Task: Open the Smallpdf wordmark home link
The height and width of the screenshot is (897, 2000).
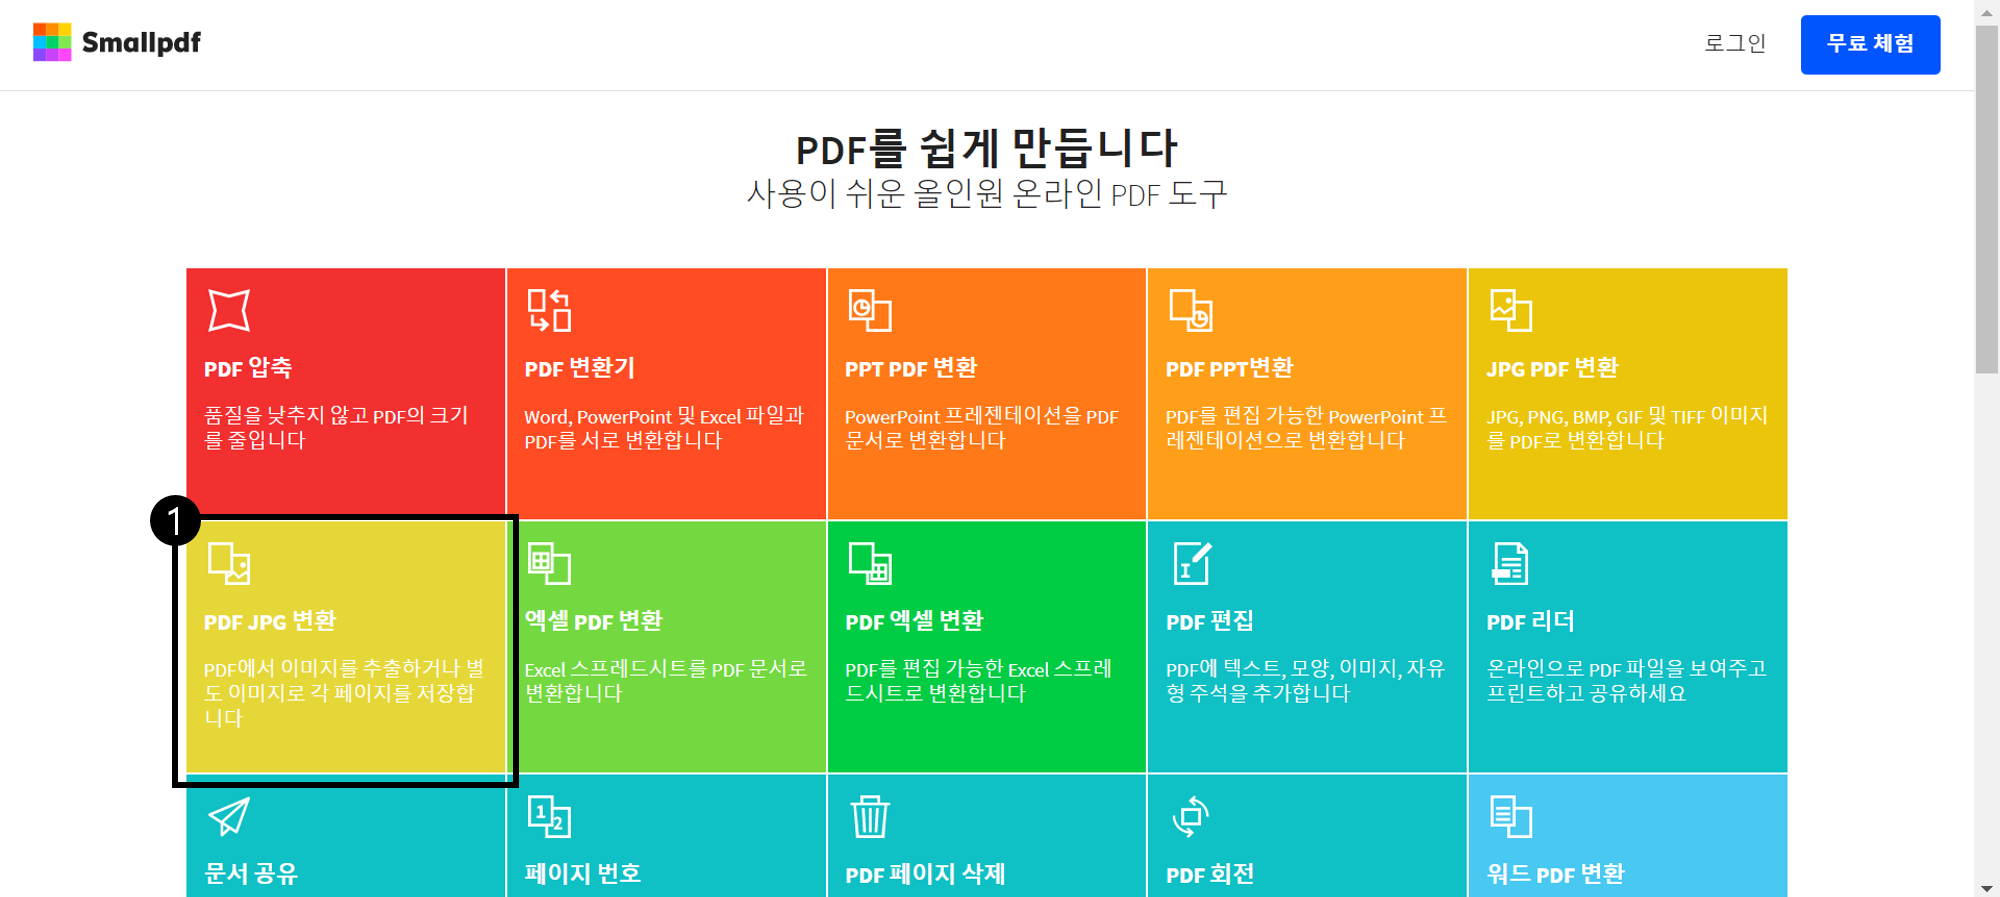Action: pos(141,42)
